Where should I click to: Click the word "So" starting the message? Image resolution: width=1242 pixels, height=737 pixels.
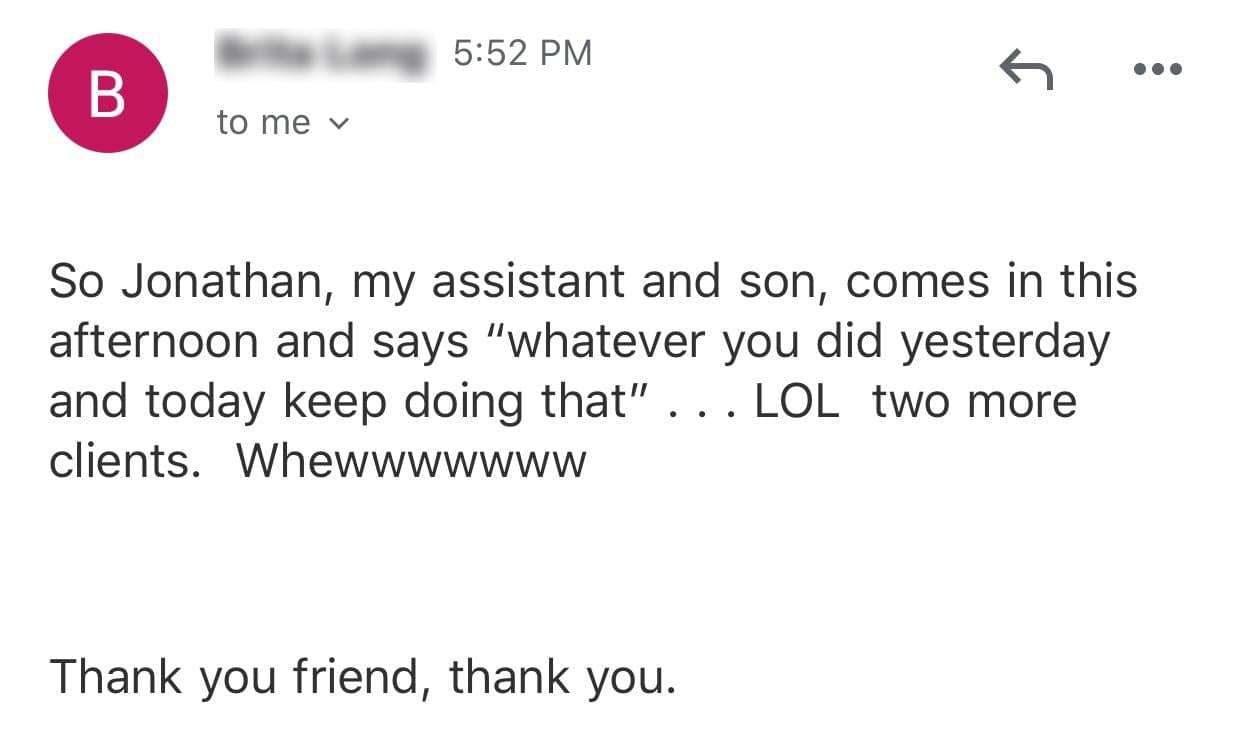click(x=77, y=282)
